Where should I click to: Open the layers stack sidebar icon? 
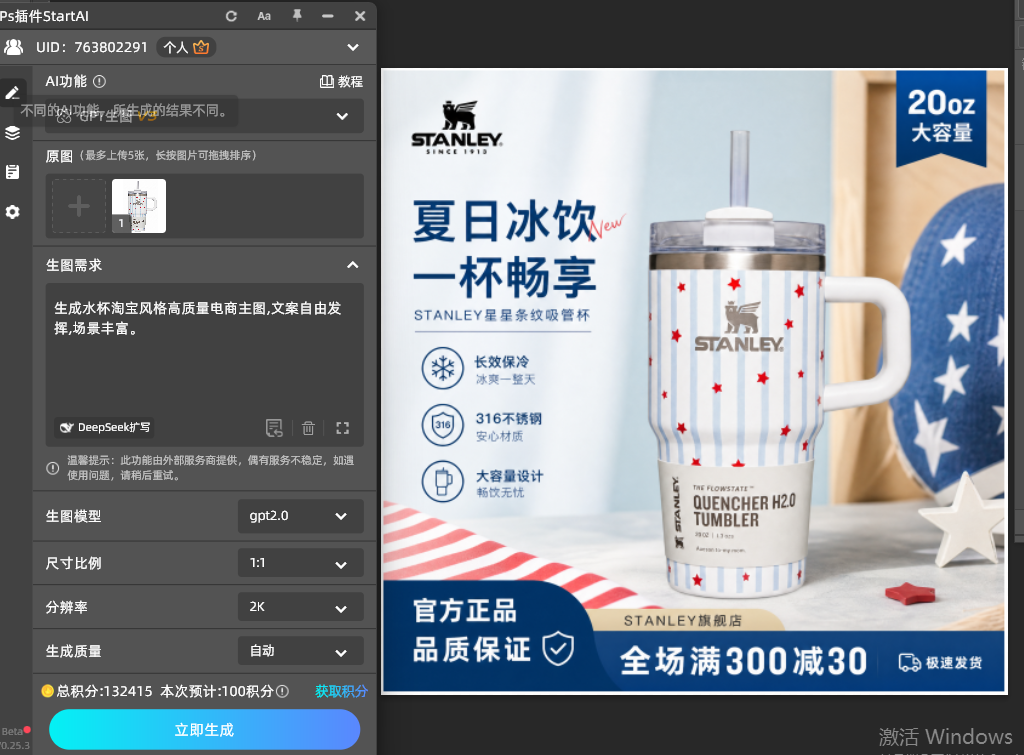point(12,133)
